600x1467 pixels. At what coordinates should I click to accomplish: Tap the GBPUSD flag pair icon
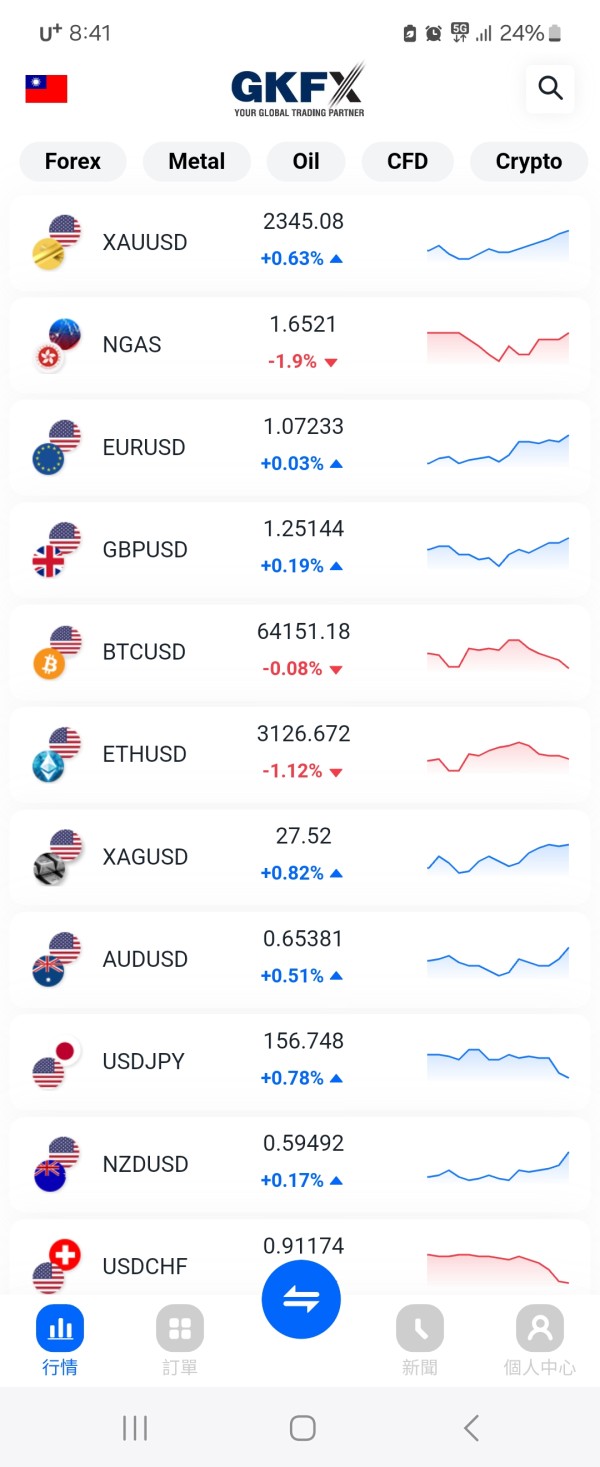56,550
